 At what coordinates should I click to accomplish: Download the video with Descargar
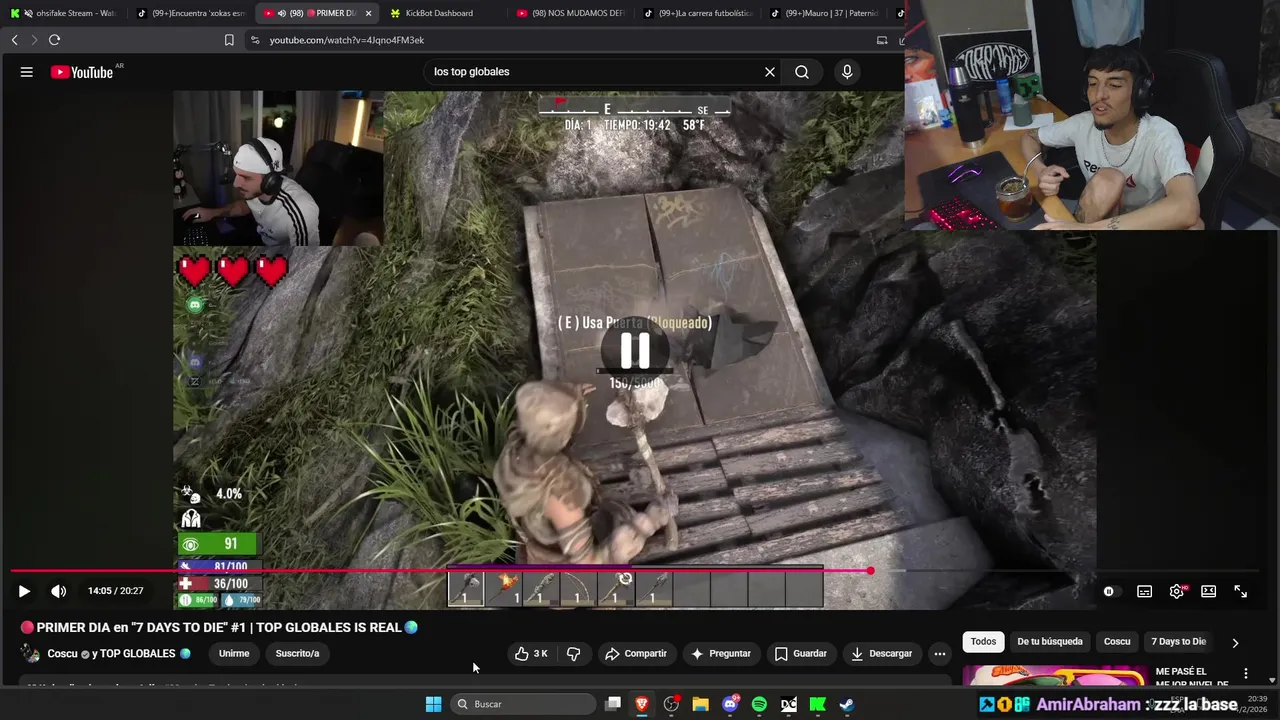tap(882, 654)
